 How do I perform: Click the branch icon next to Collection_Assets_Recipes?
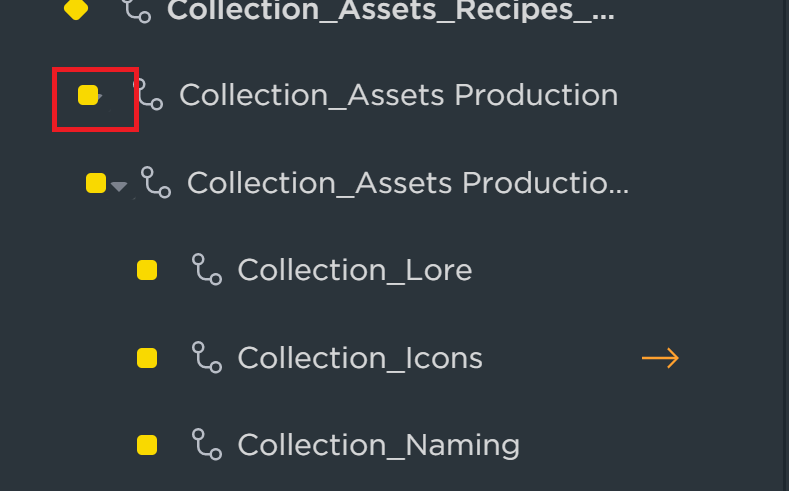[x=136, y=10]
